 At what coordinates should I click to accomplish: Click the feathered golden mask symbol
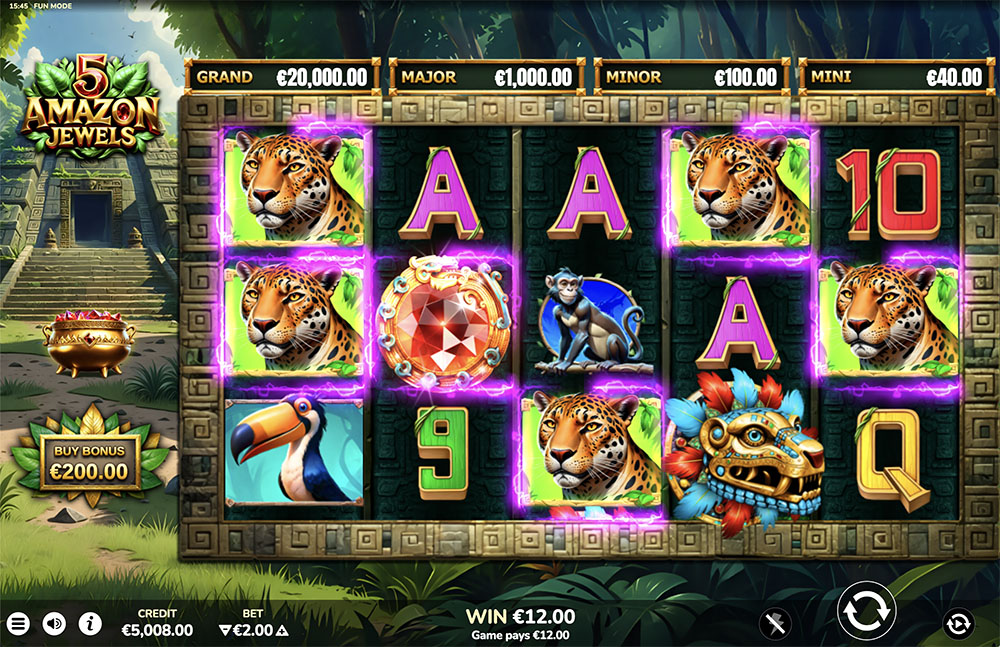click(x=744, y=450)
